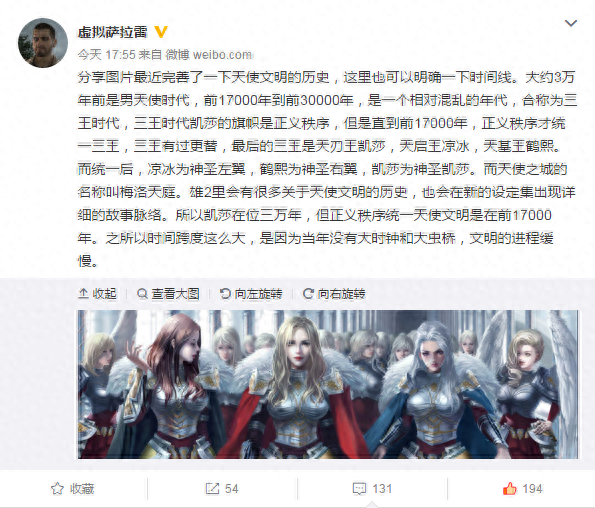Viewport: 595px width, 508px height.
Task: Click the magnifier icon beside 查看大图
Action: 142,294
